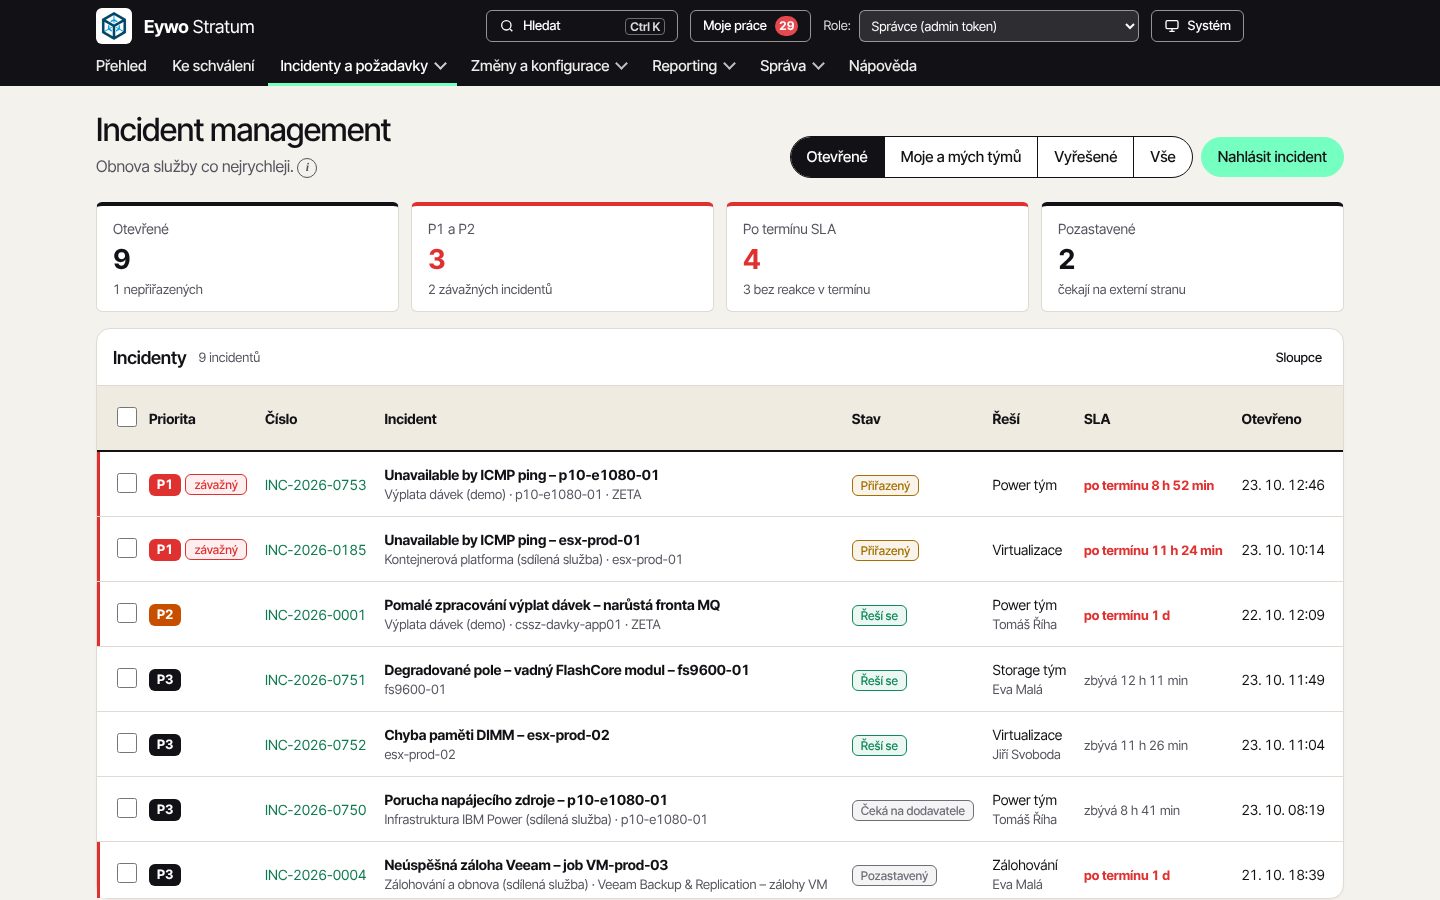Image resolution: width=1440 pixels, height=900 pixels.
Task: Check the box for INC-2026-0750
Action: 127,808
